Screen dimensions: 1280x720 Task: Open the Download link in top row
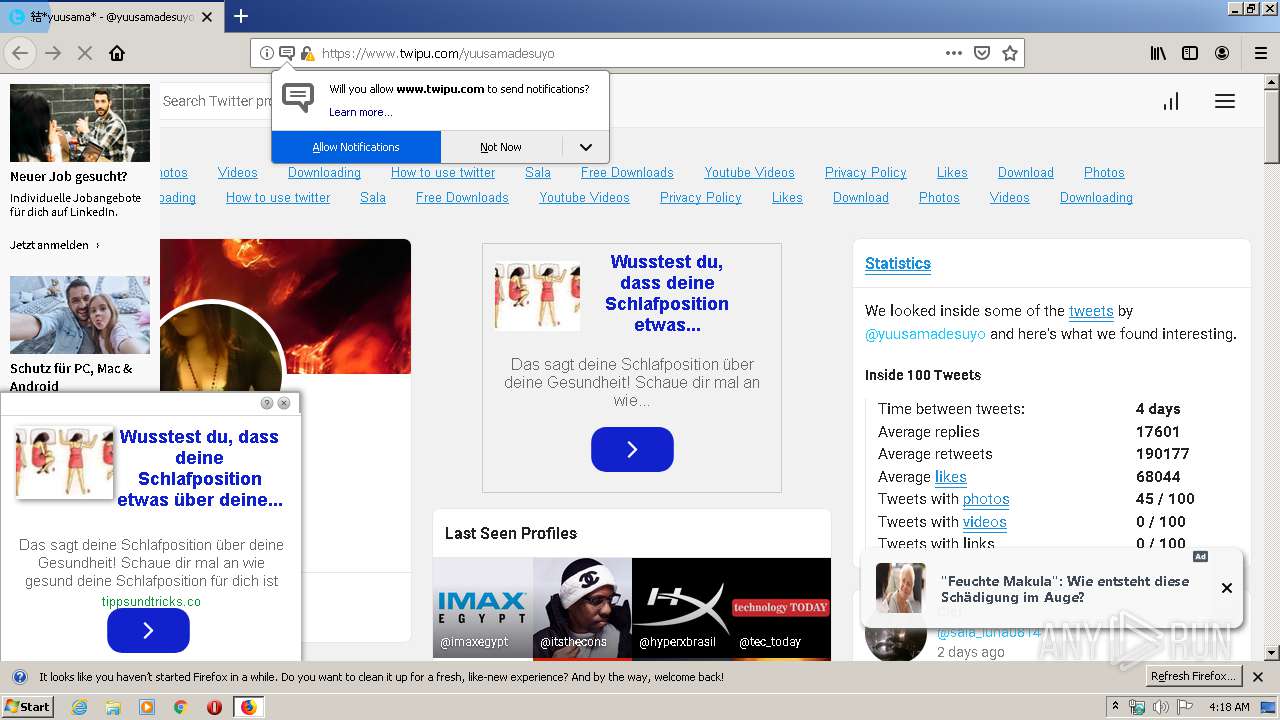pos(1026,172)
